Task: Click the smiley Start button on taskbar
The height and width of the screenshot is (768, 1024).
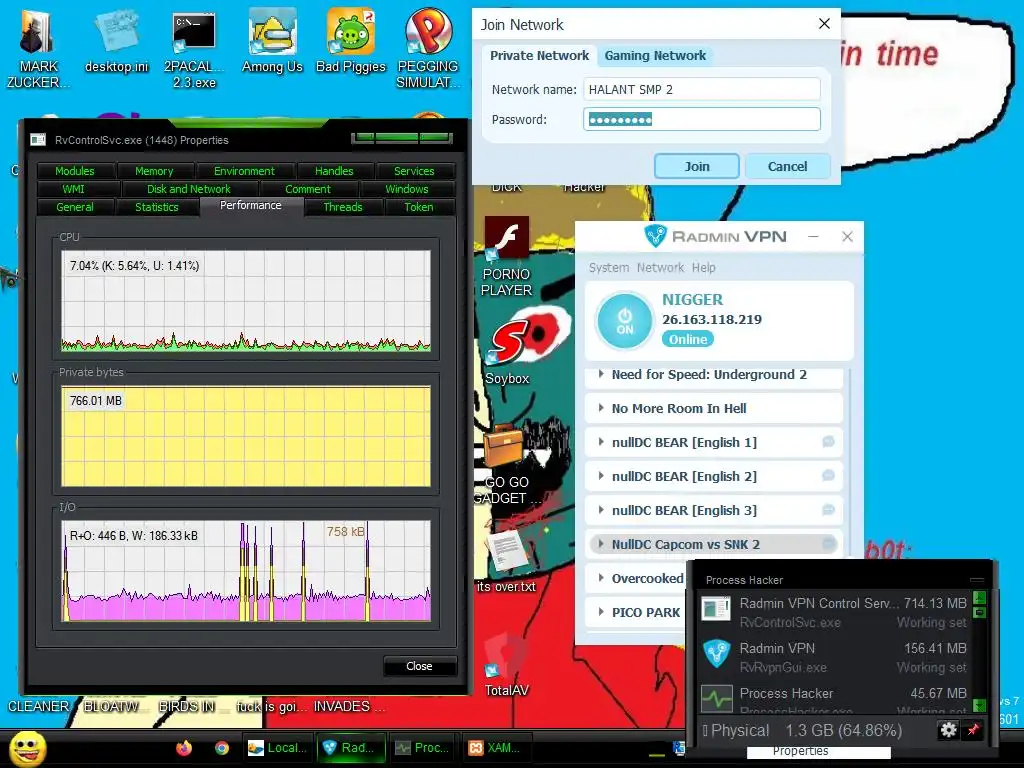Action: (28, 748)
